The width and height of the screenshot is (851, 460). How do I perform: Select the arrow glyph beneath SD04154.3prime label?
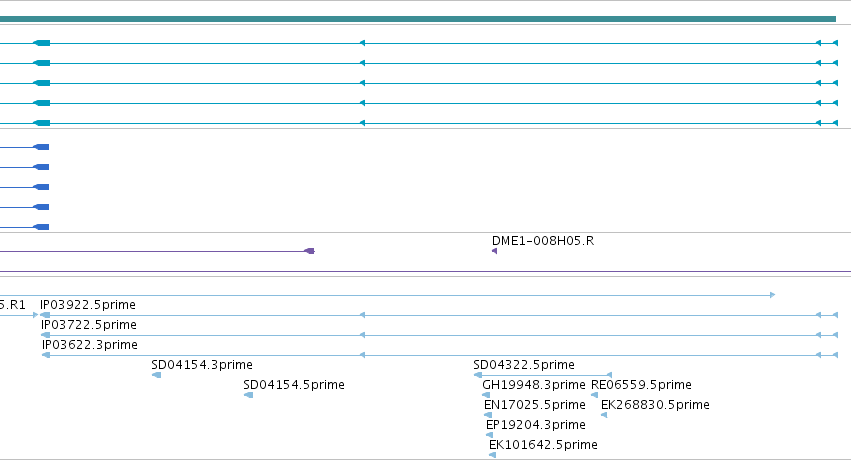pos(156,375)
